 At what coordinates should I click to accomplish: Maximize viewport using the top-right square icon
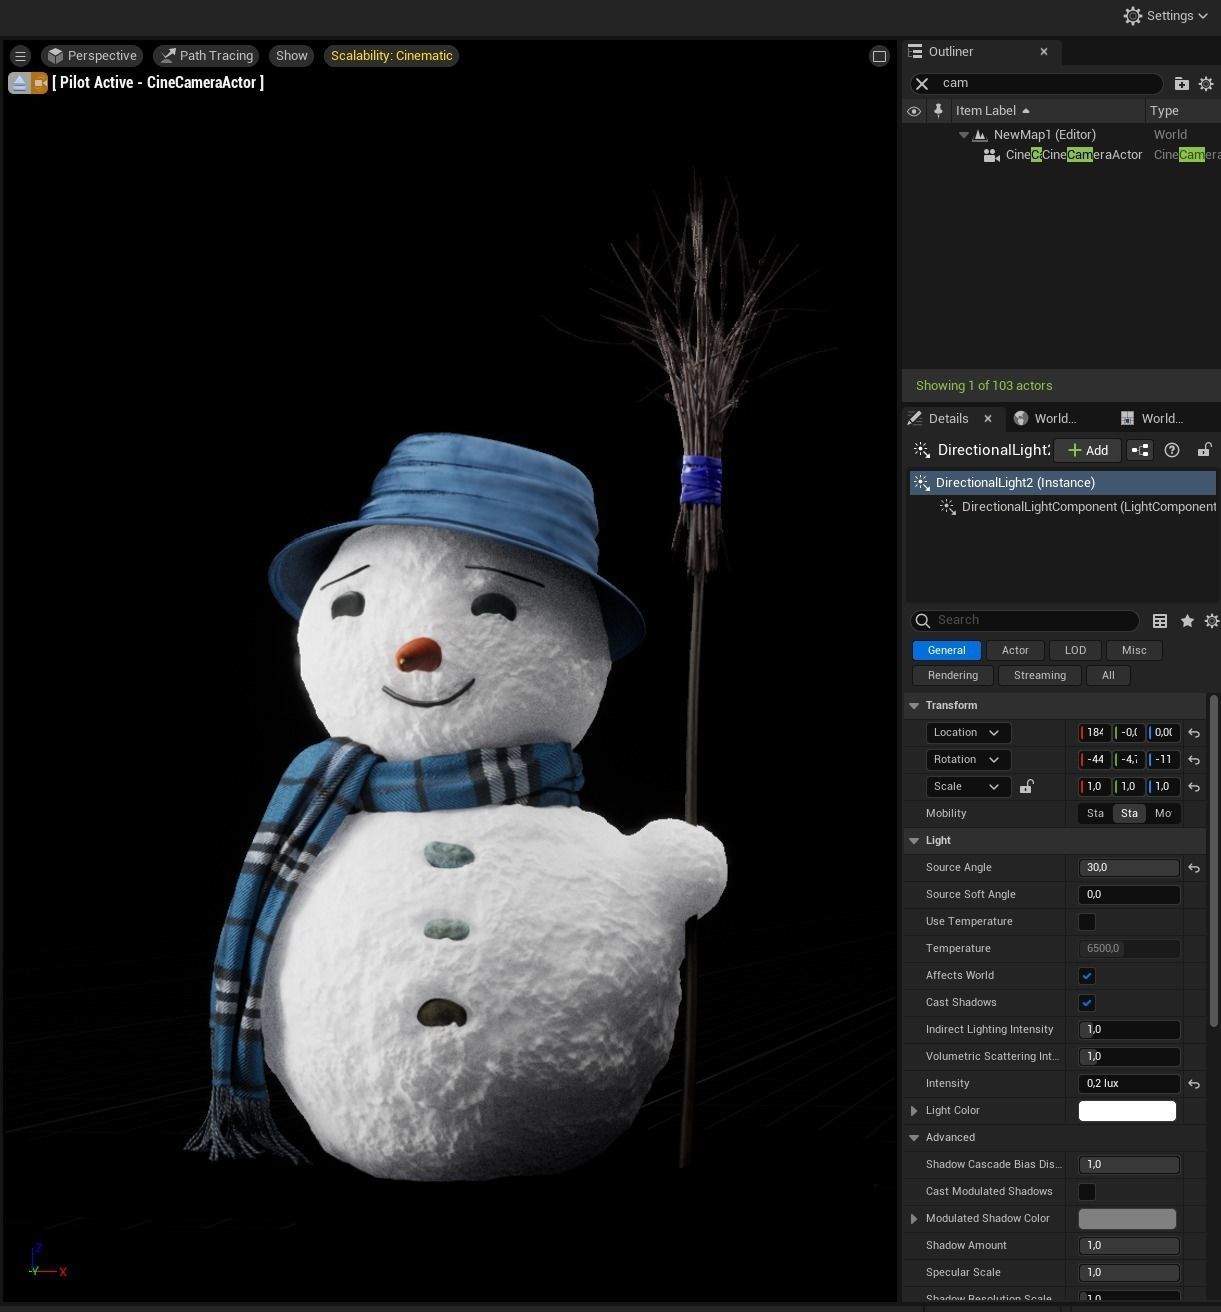point(879,56)
